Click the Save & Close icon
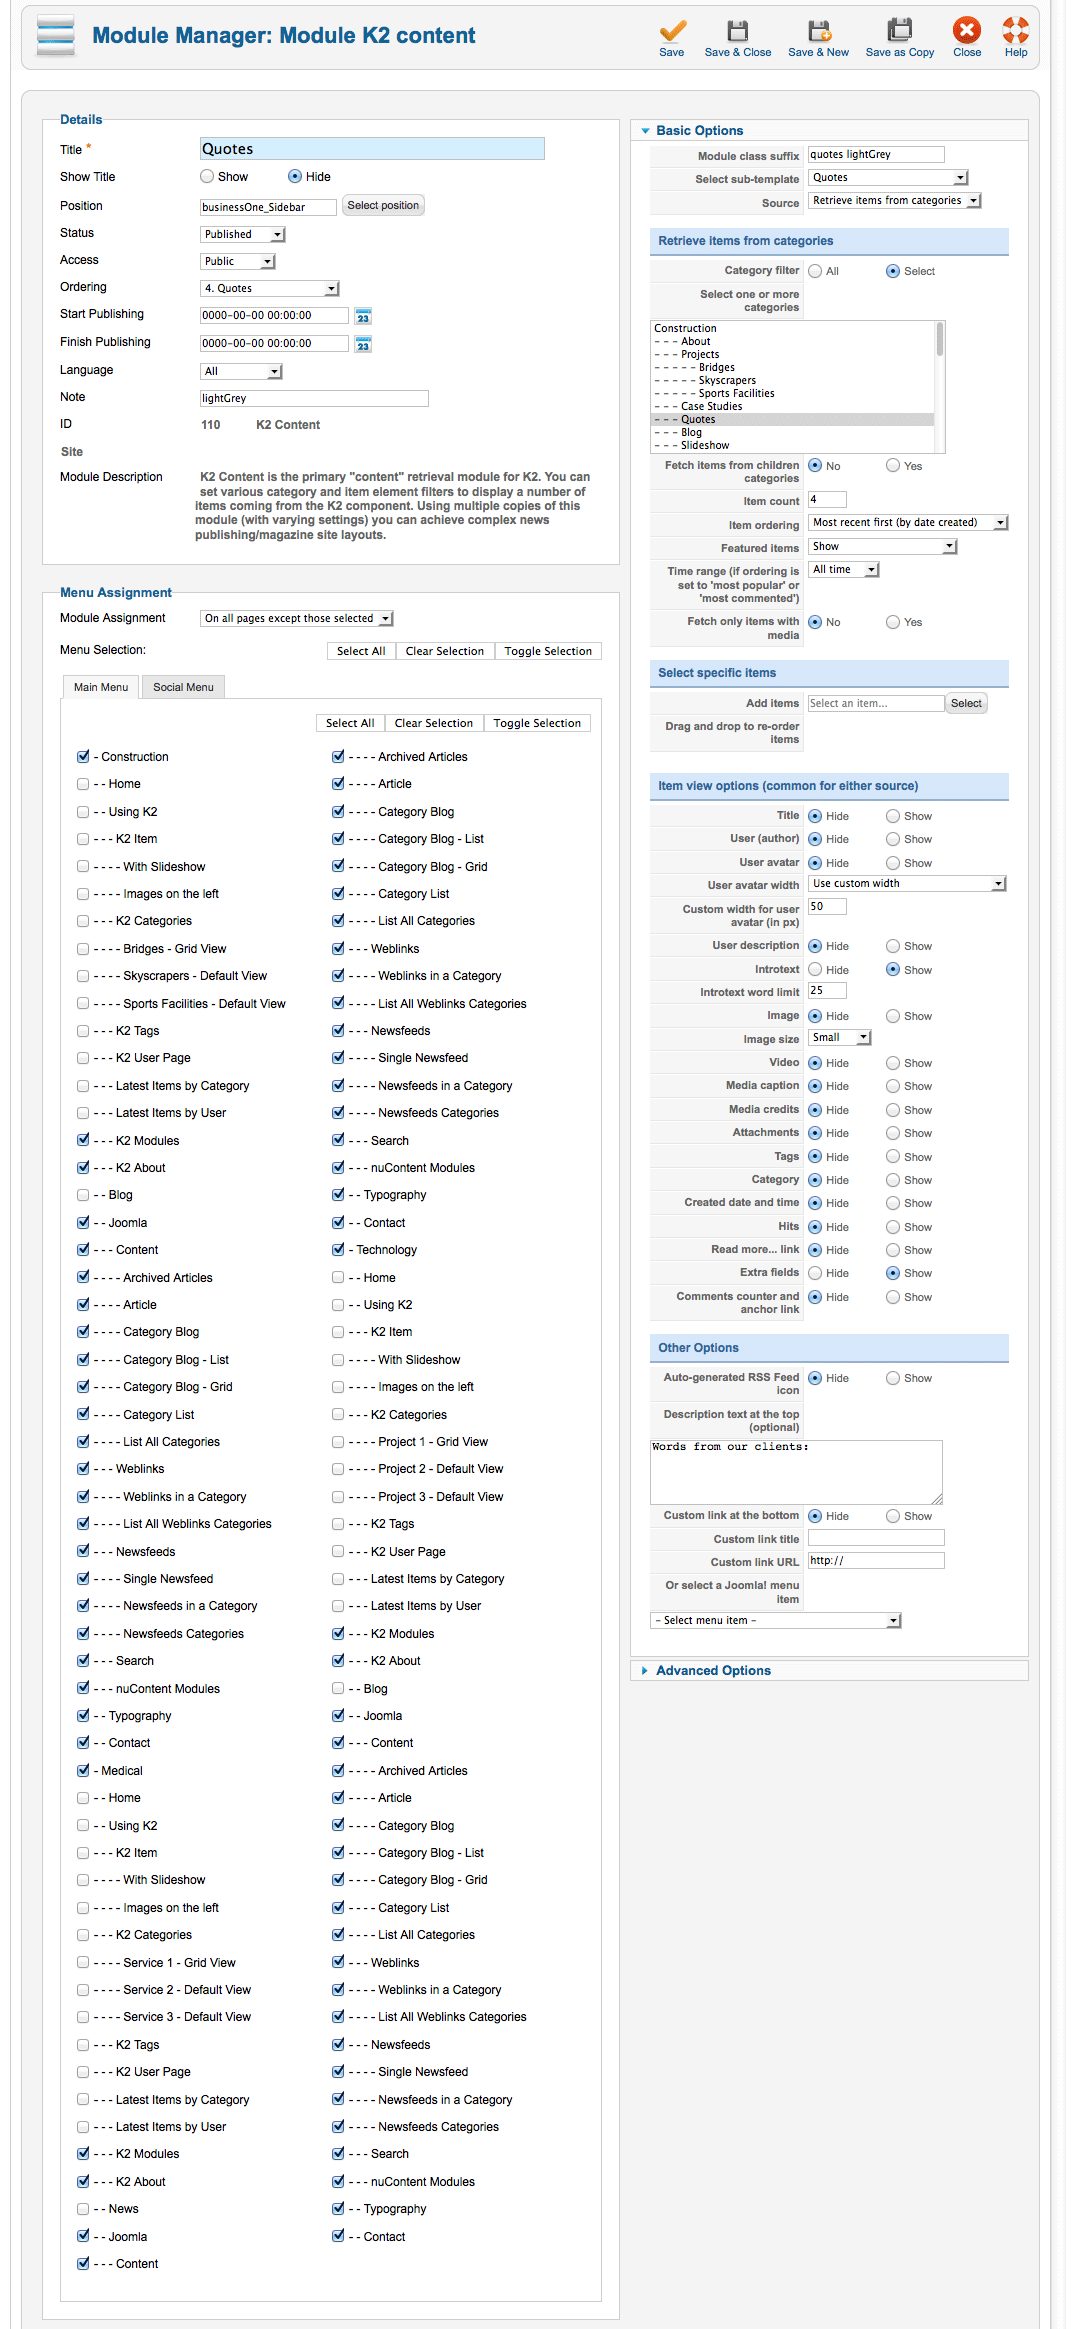 [737, 30]
